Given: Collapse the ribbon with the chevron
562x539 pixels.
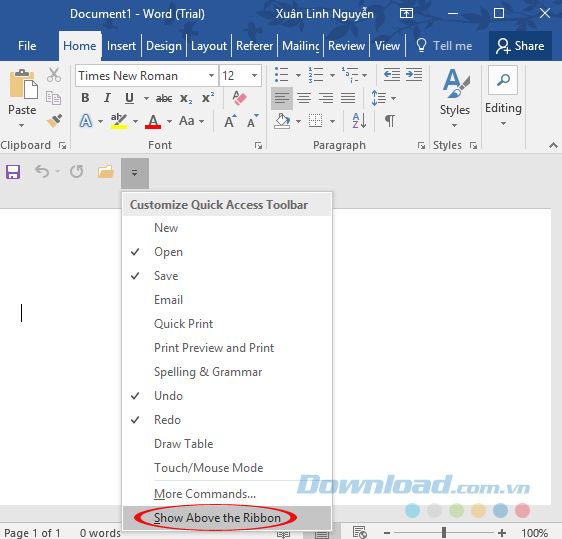Looking at the screenshot, I should (x=553, y=145).
